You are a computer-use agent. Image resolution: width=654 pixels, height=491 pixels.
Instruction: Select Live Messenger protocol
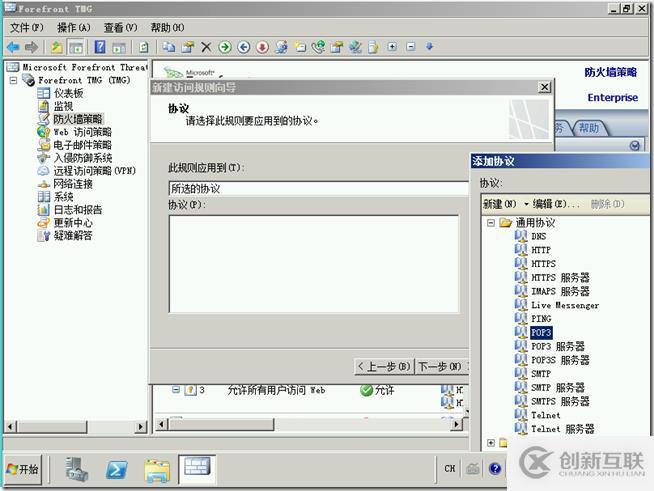point(565,305)
